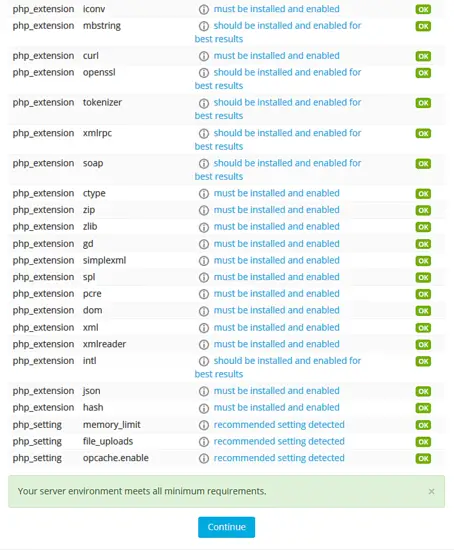Viewport: 454px width, 550px height.
Task: Click the info icon in the zip row
Action: tap(204, 210)
